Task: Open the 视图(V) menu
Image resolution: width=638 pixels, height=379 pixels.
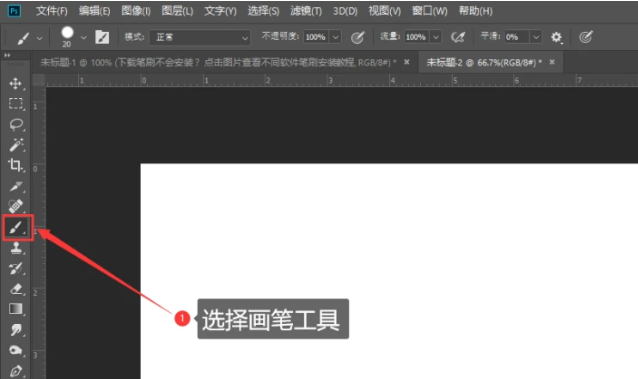Action: [385, 11]
